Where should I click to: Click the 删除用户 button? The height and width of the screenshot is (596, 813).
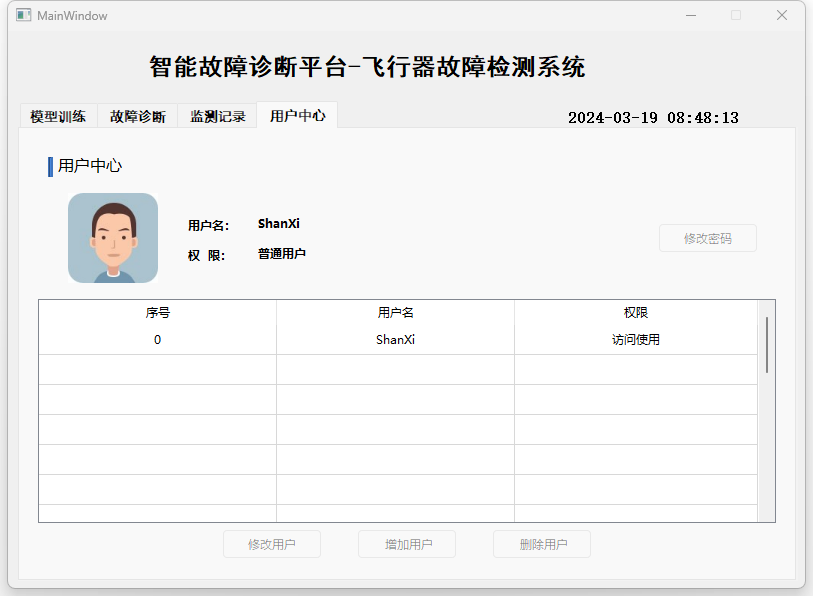point(542,544)
